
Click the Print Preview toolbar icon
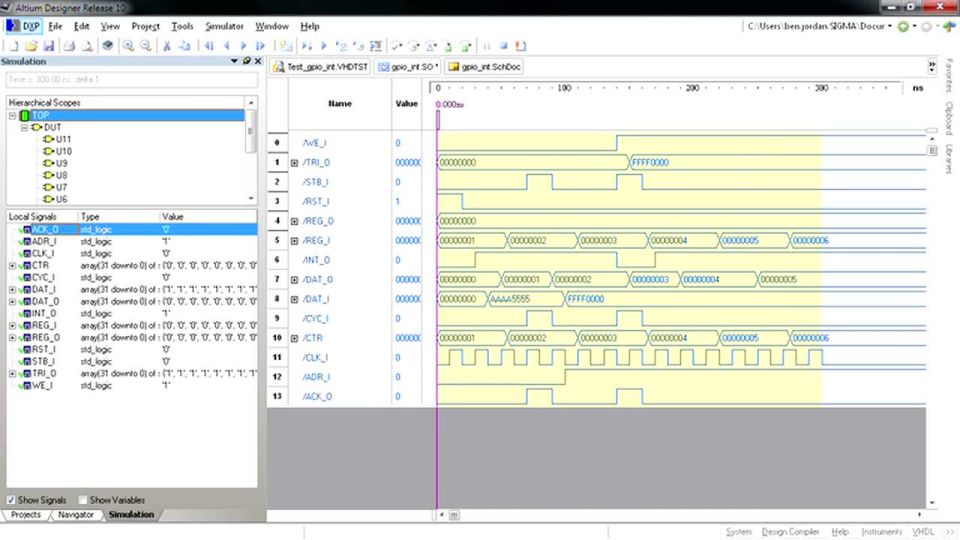point(87,46)
